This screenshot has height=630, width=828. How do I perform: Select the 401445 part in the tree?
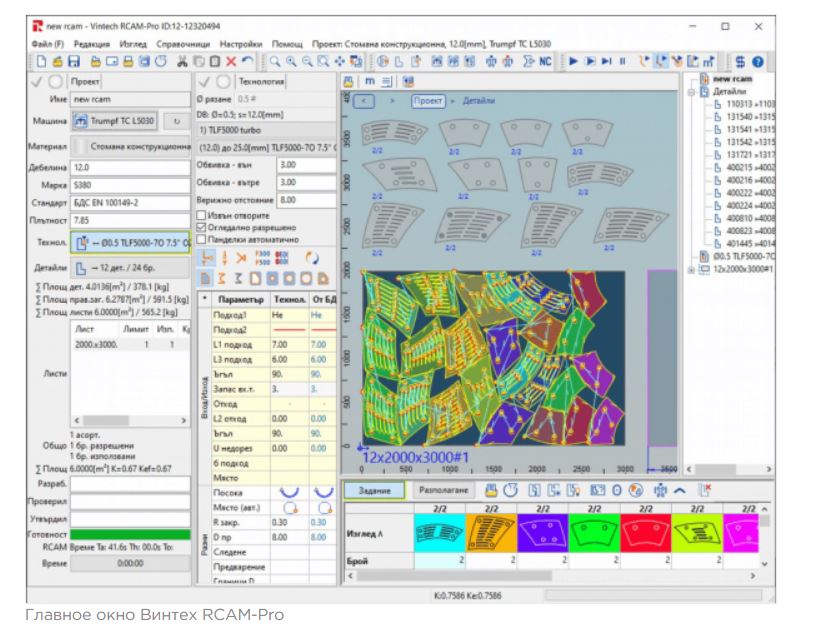click(745, 243)
